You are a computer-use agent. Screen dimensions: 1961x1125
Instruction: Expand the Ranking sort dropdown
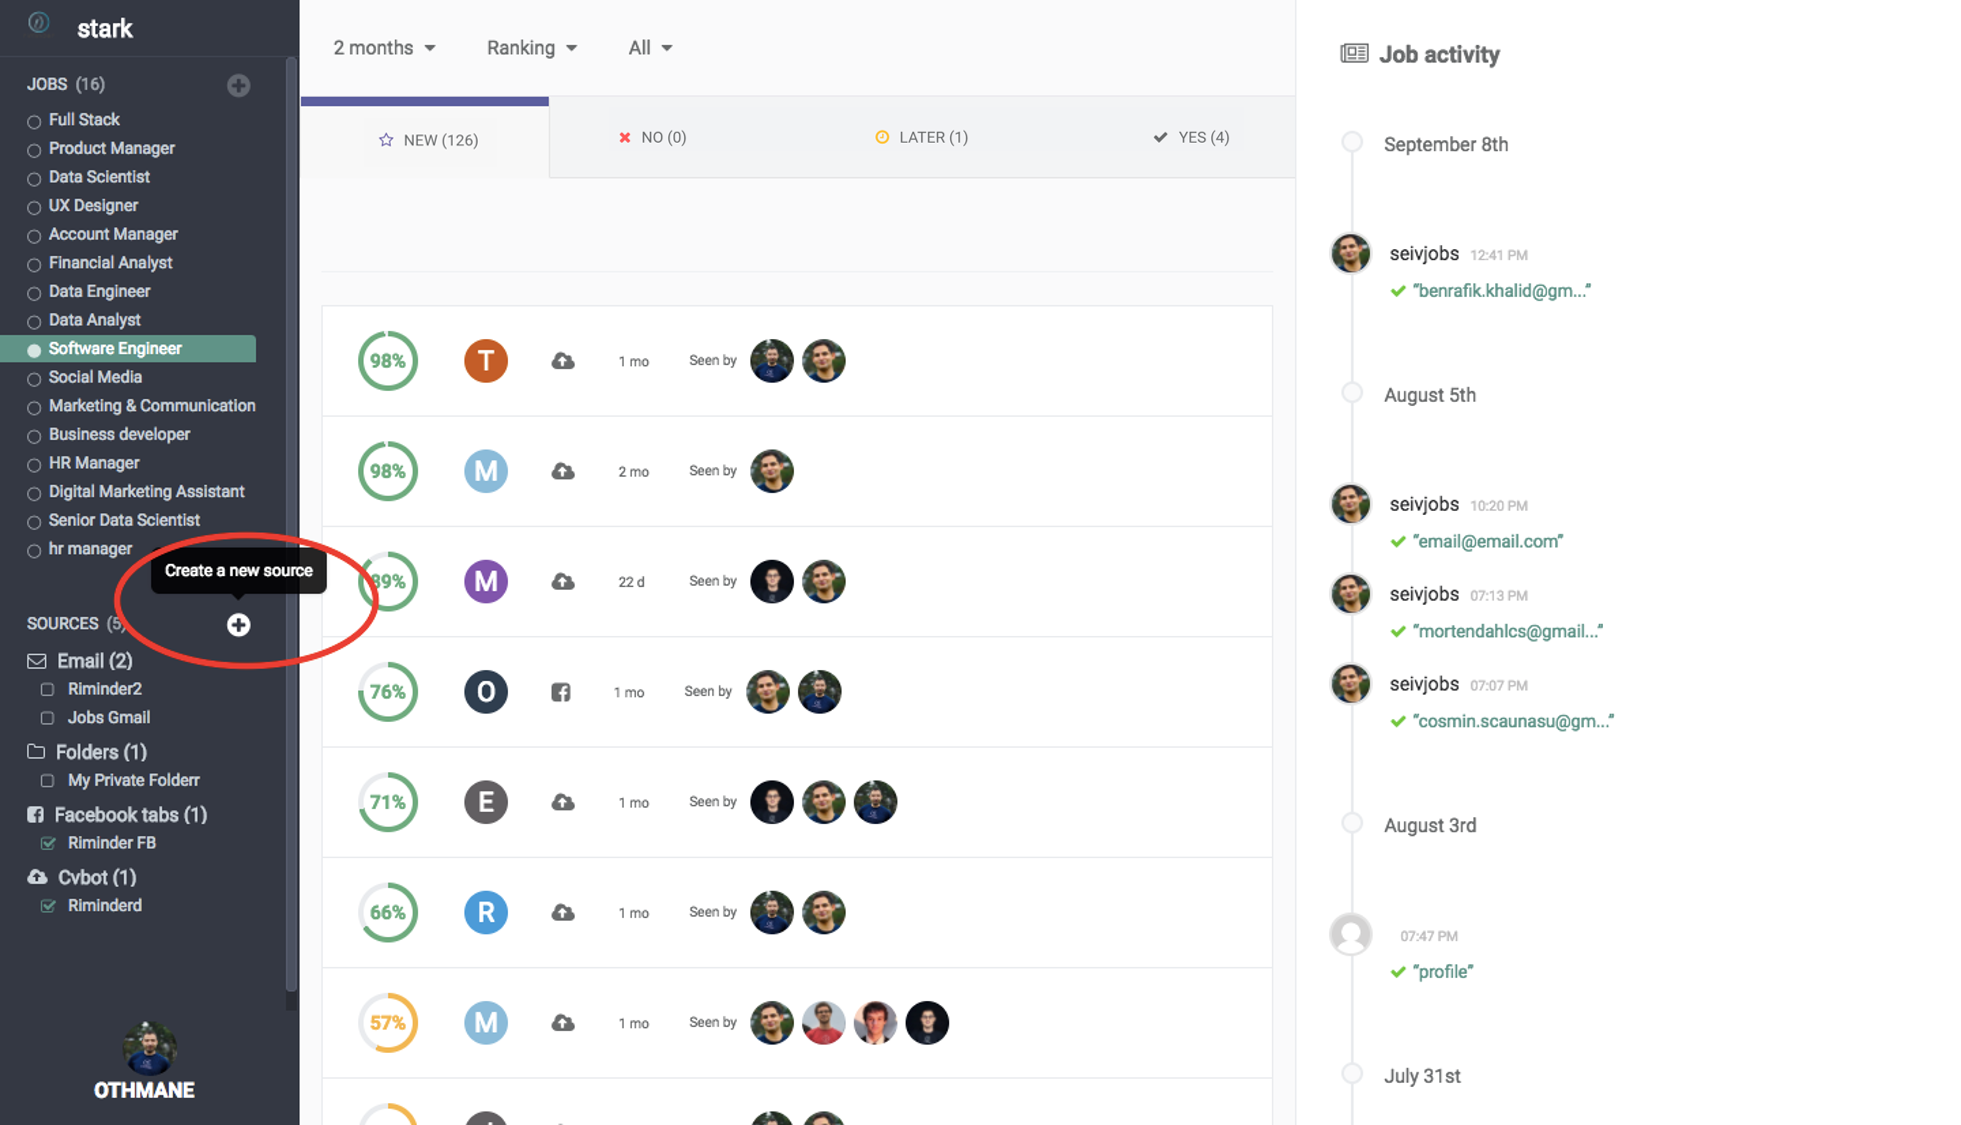pos(531,48)
